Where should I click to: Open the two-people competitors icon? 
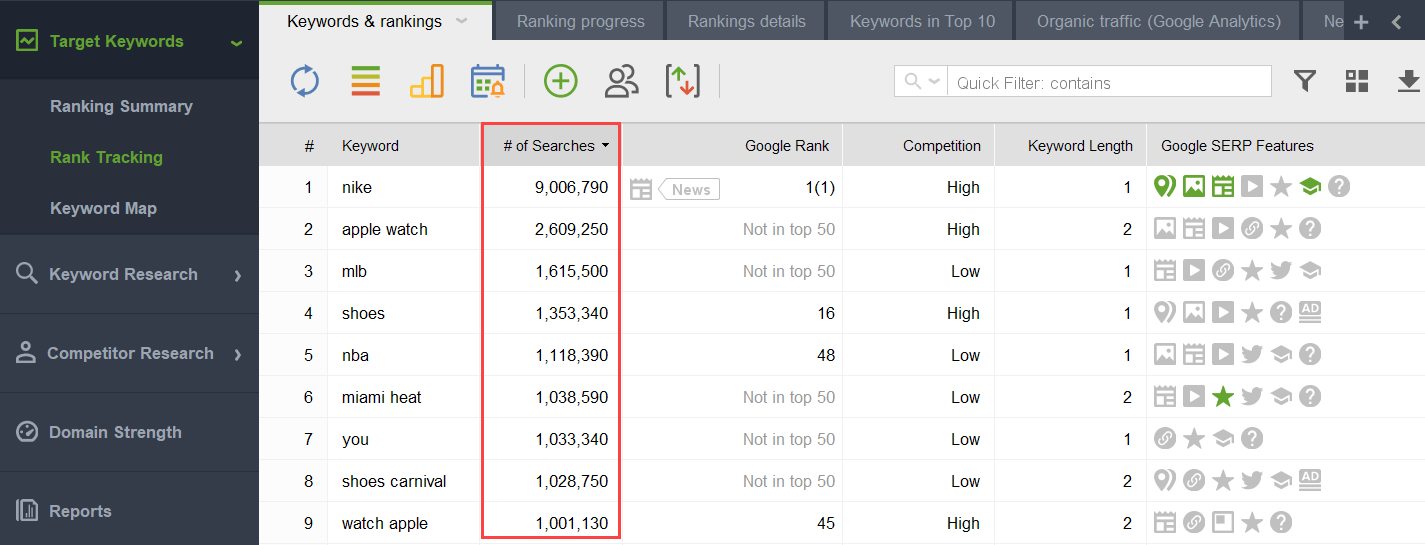click(x=622, y=81)
